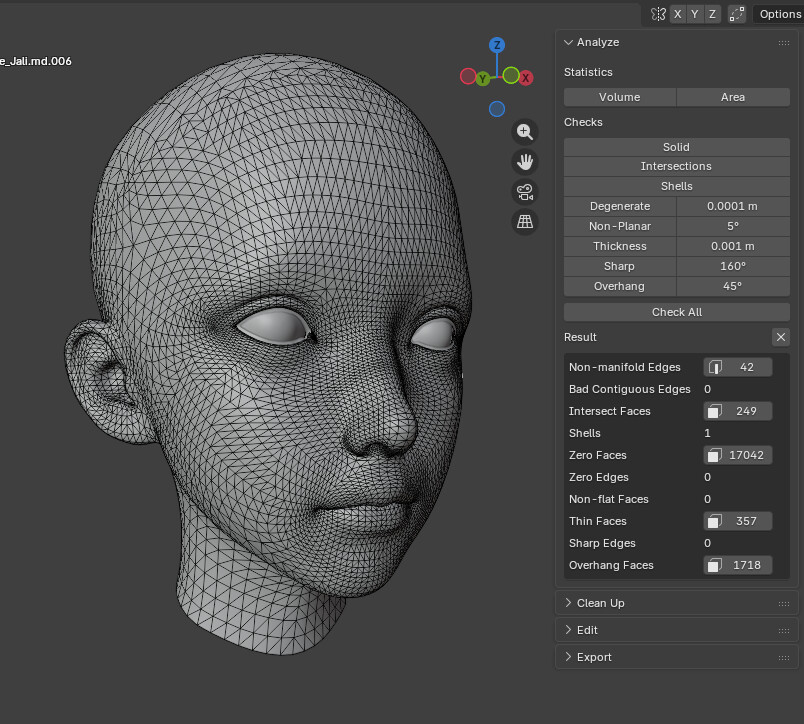This screenshot has height=724, width=804.
Task: Select the 17042 Zero Faces
Action: coord(737,455)
